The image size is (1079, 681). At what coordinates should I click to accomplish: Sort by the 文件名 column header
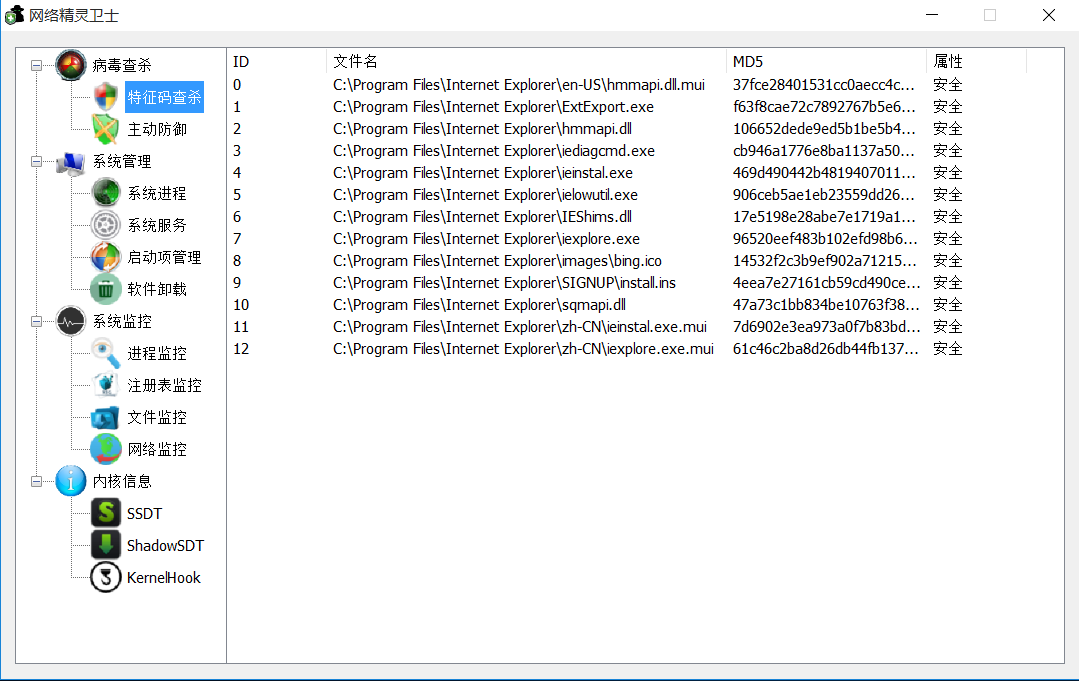[x=526, y=61]
